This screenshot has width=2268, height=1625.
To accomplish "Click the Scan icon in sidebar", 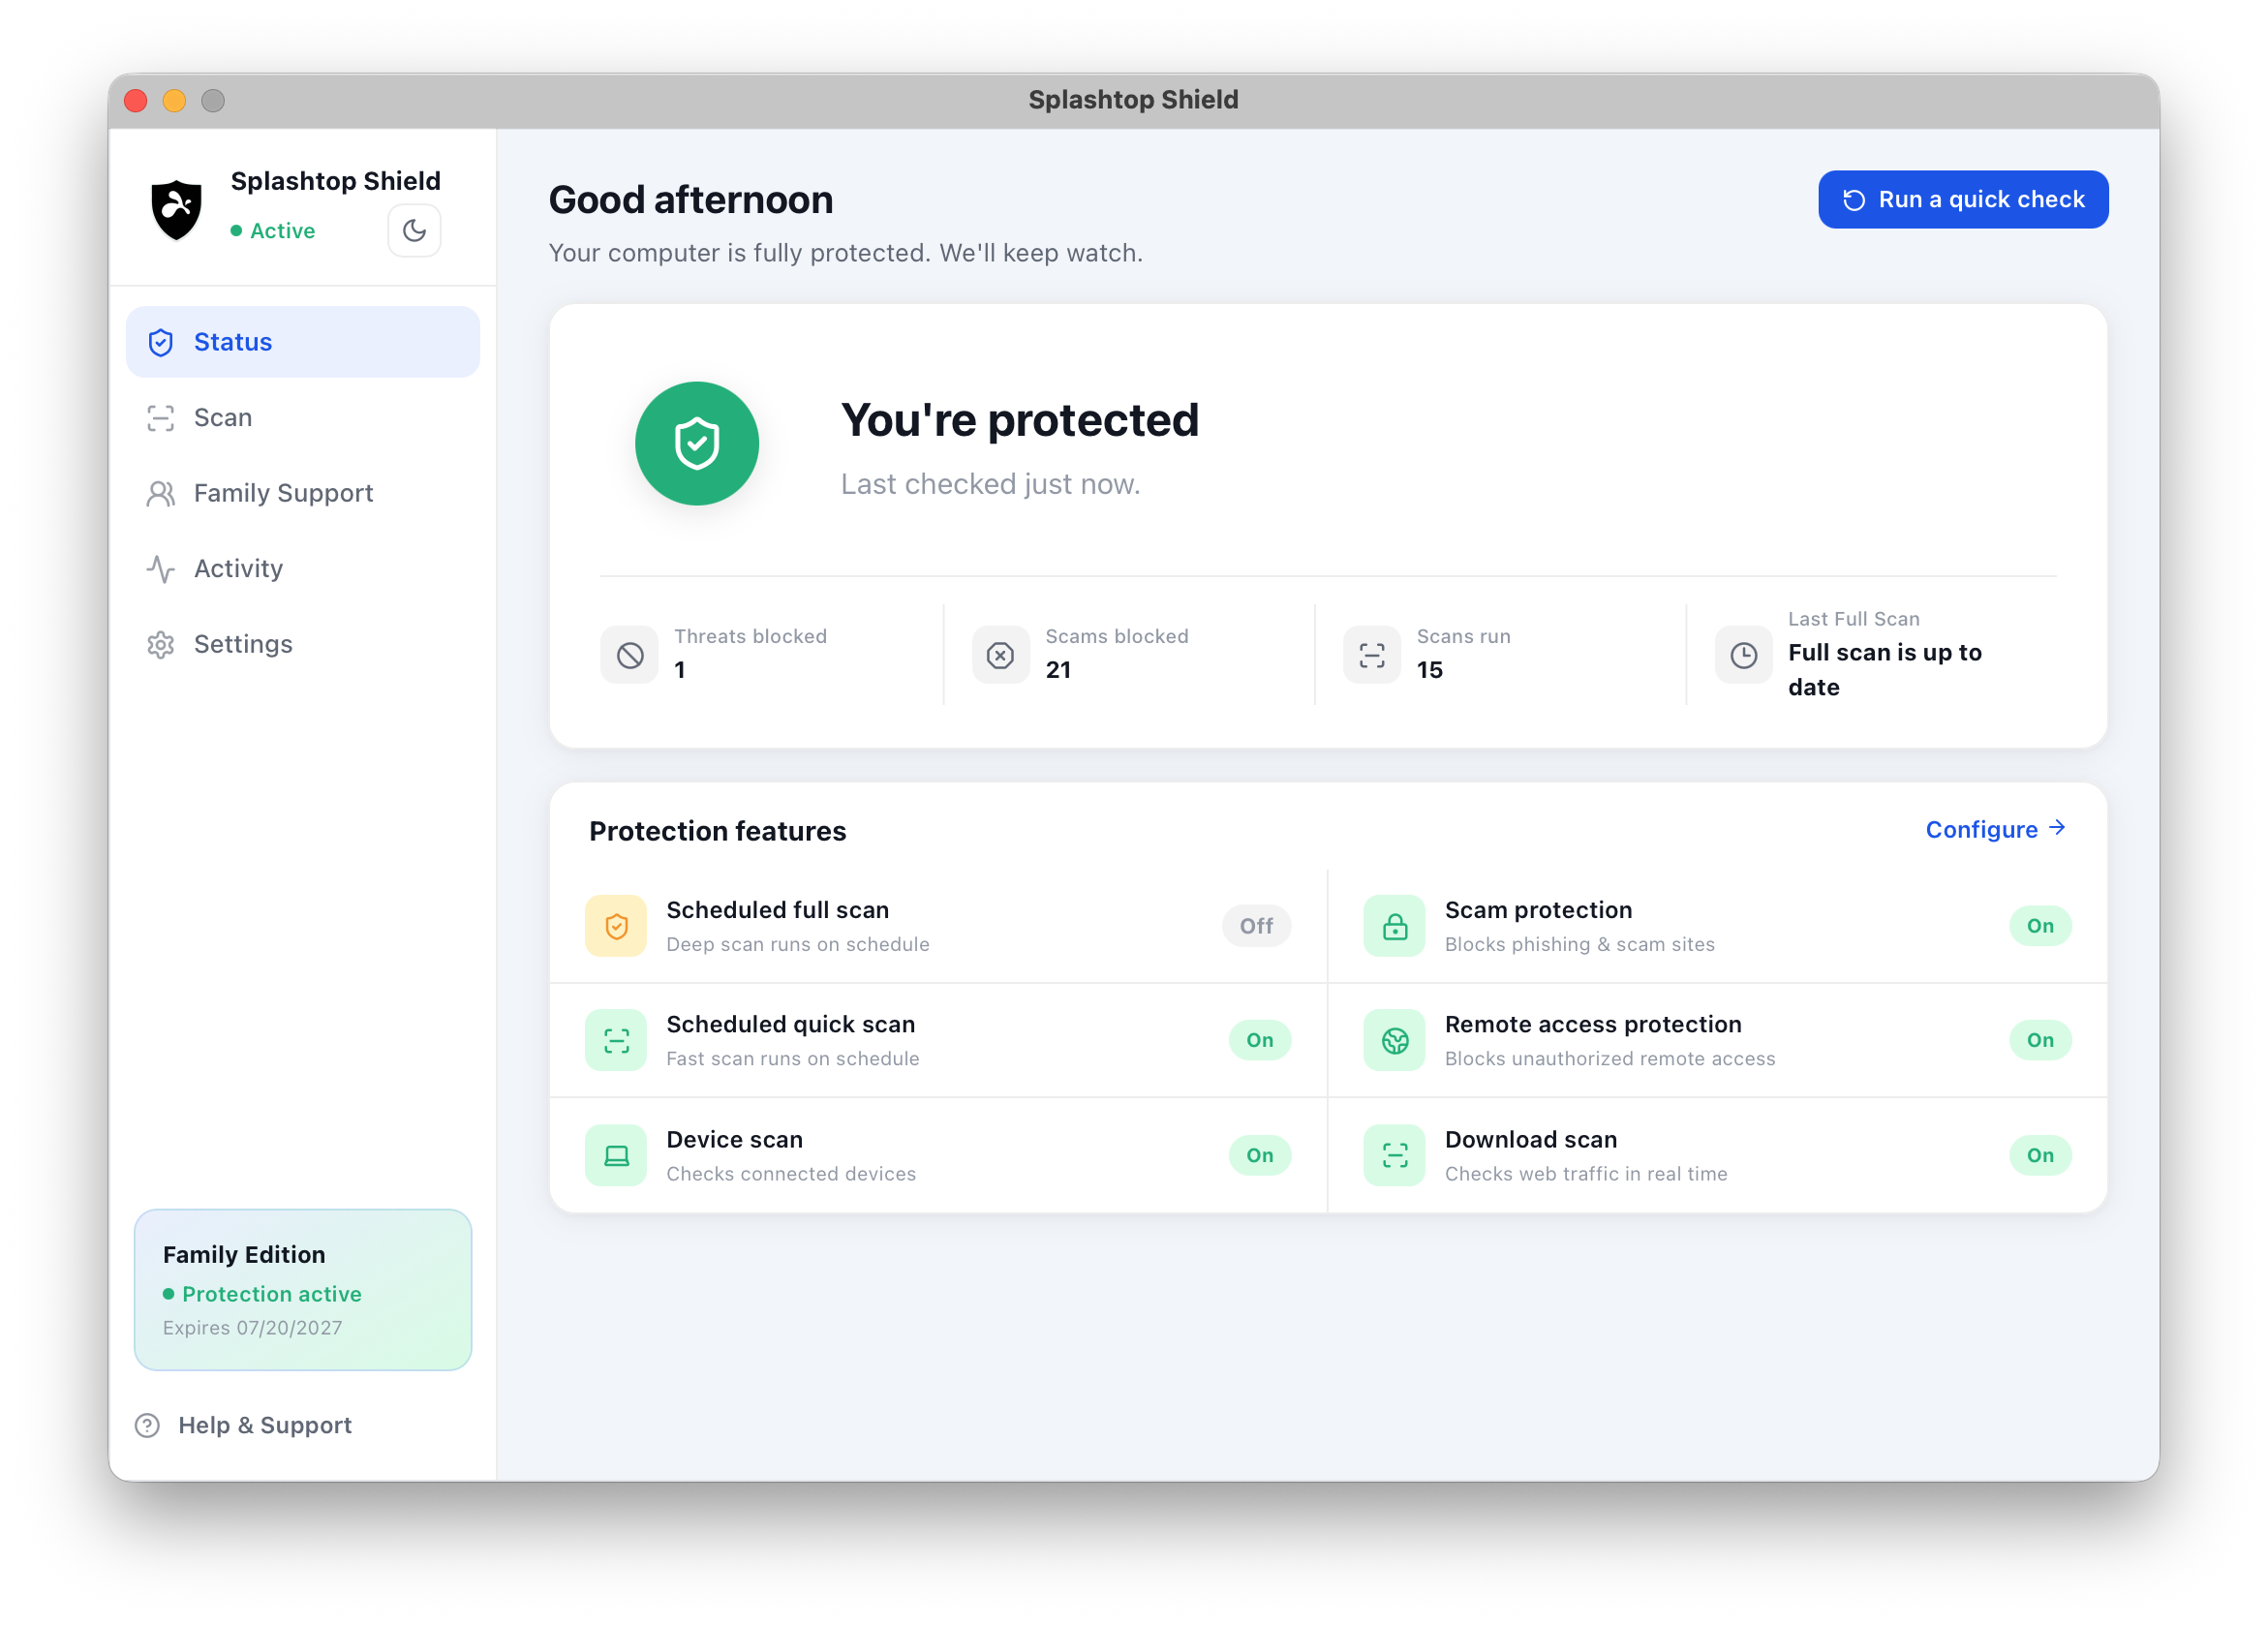I will coord(161,417).
